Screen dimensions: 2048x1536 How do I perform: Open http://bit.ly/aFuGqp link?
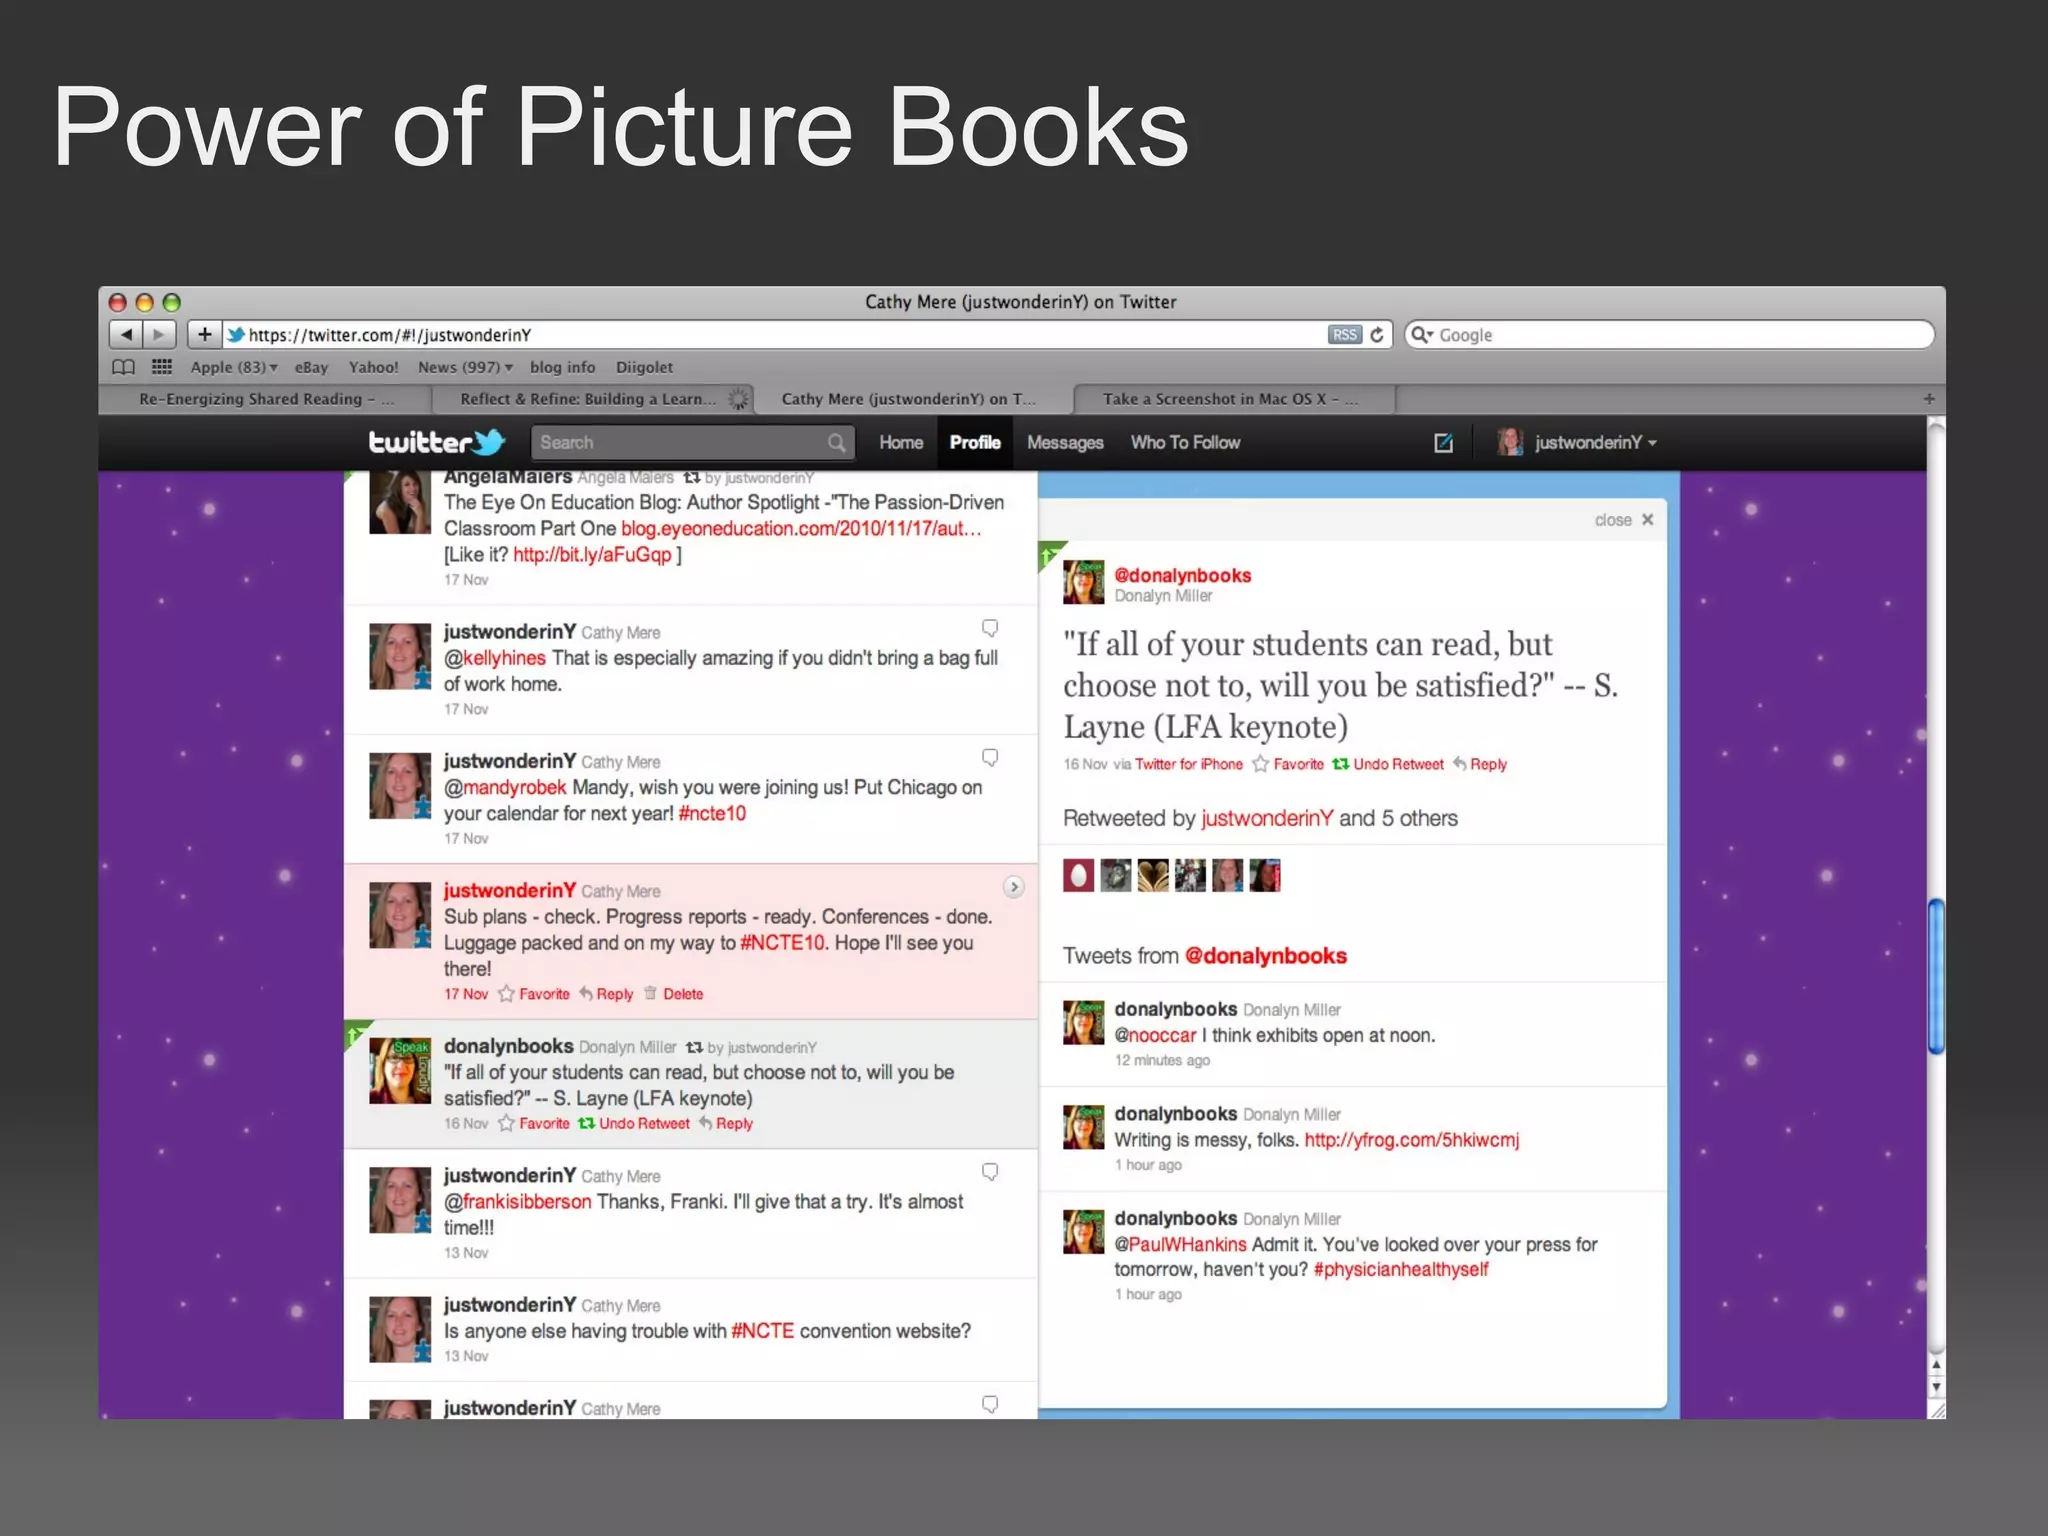click(x=592, y=554)
